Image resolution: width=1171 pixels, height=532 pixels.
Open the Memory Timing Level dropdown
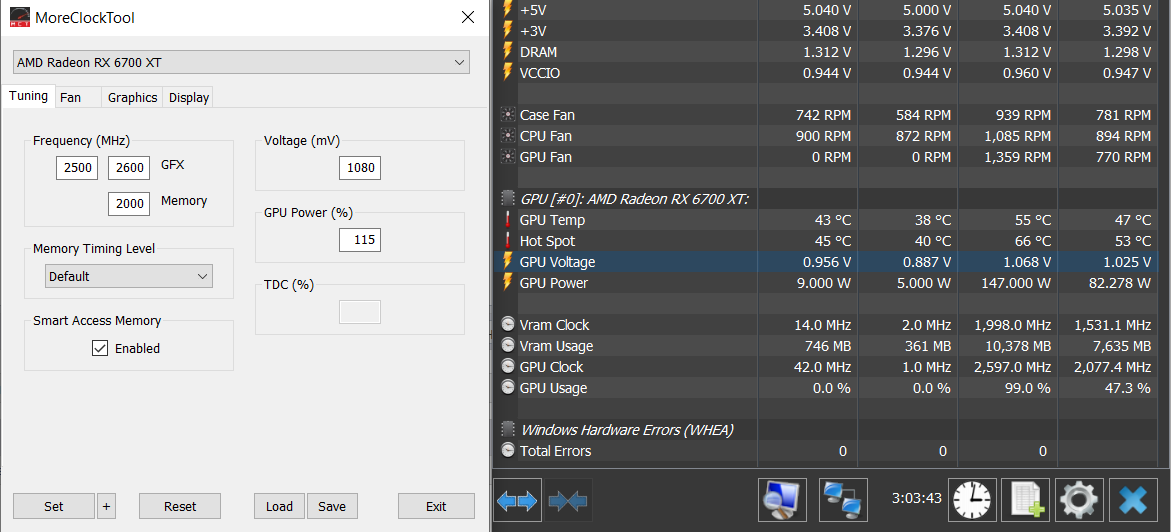(x=128, y=276)
